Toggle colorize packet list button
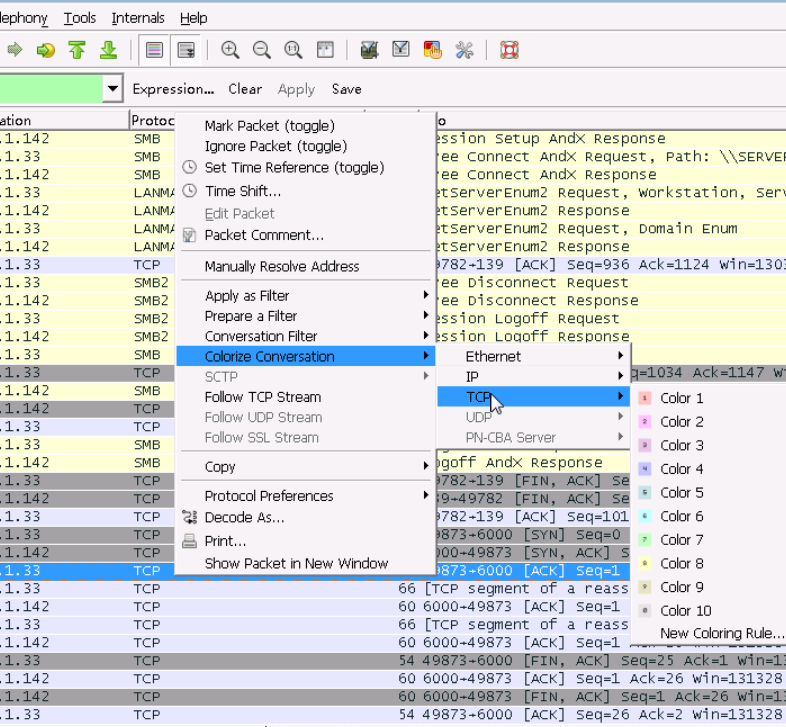 pyautogui.click(x=154, y=50)
